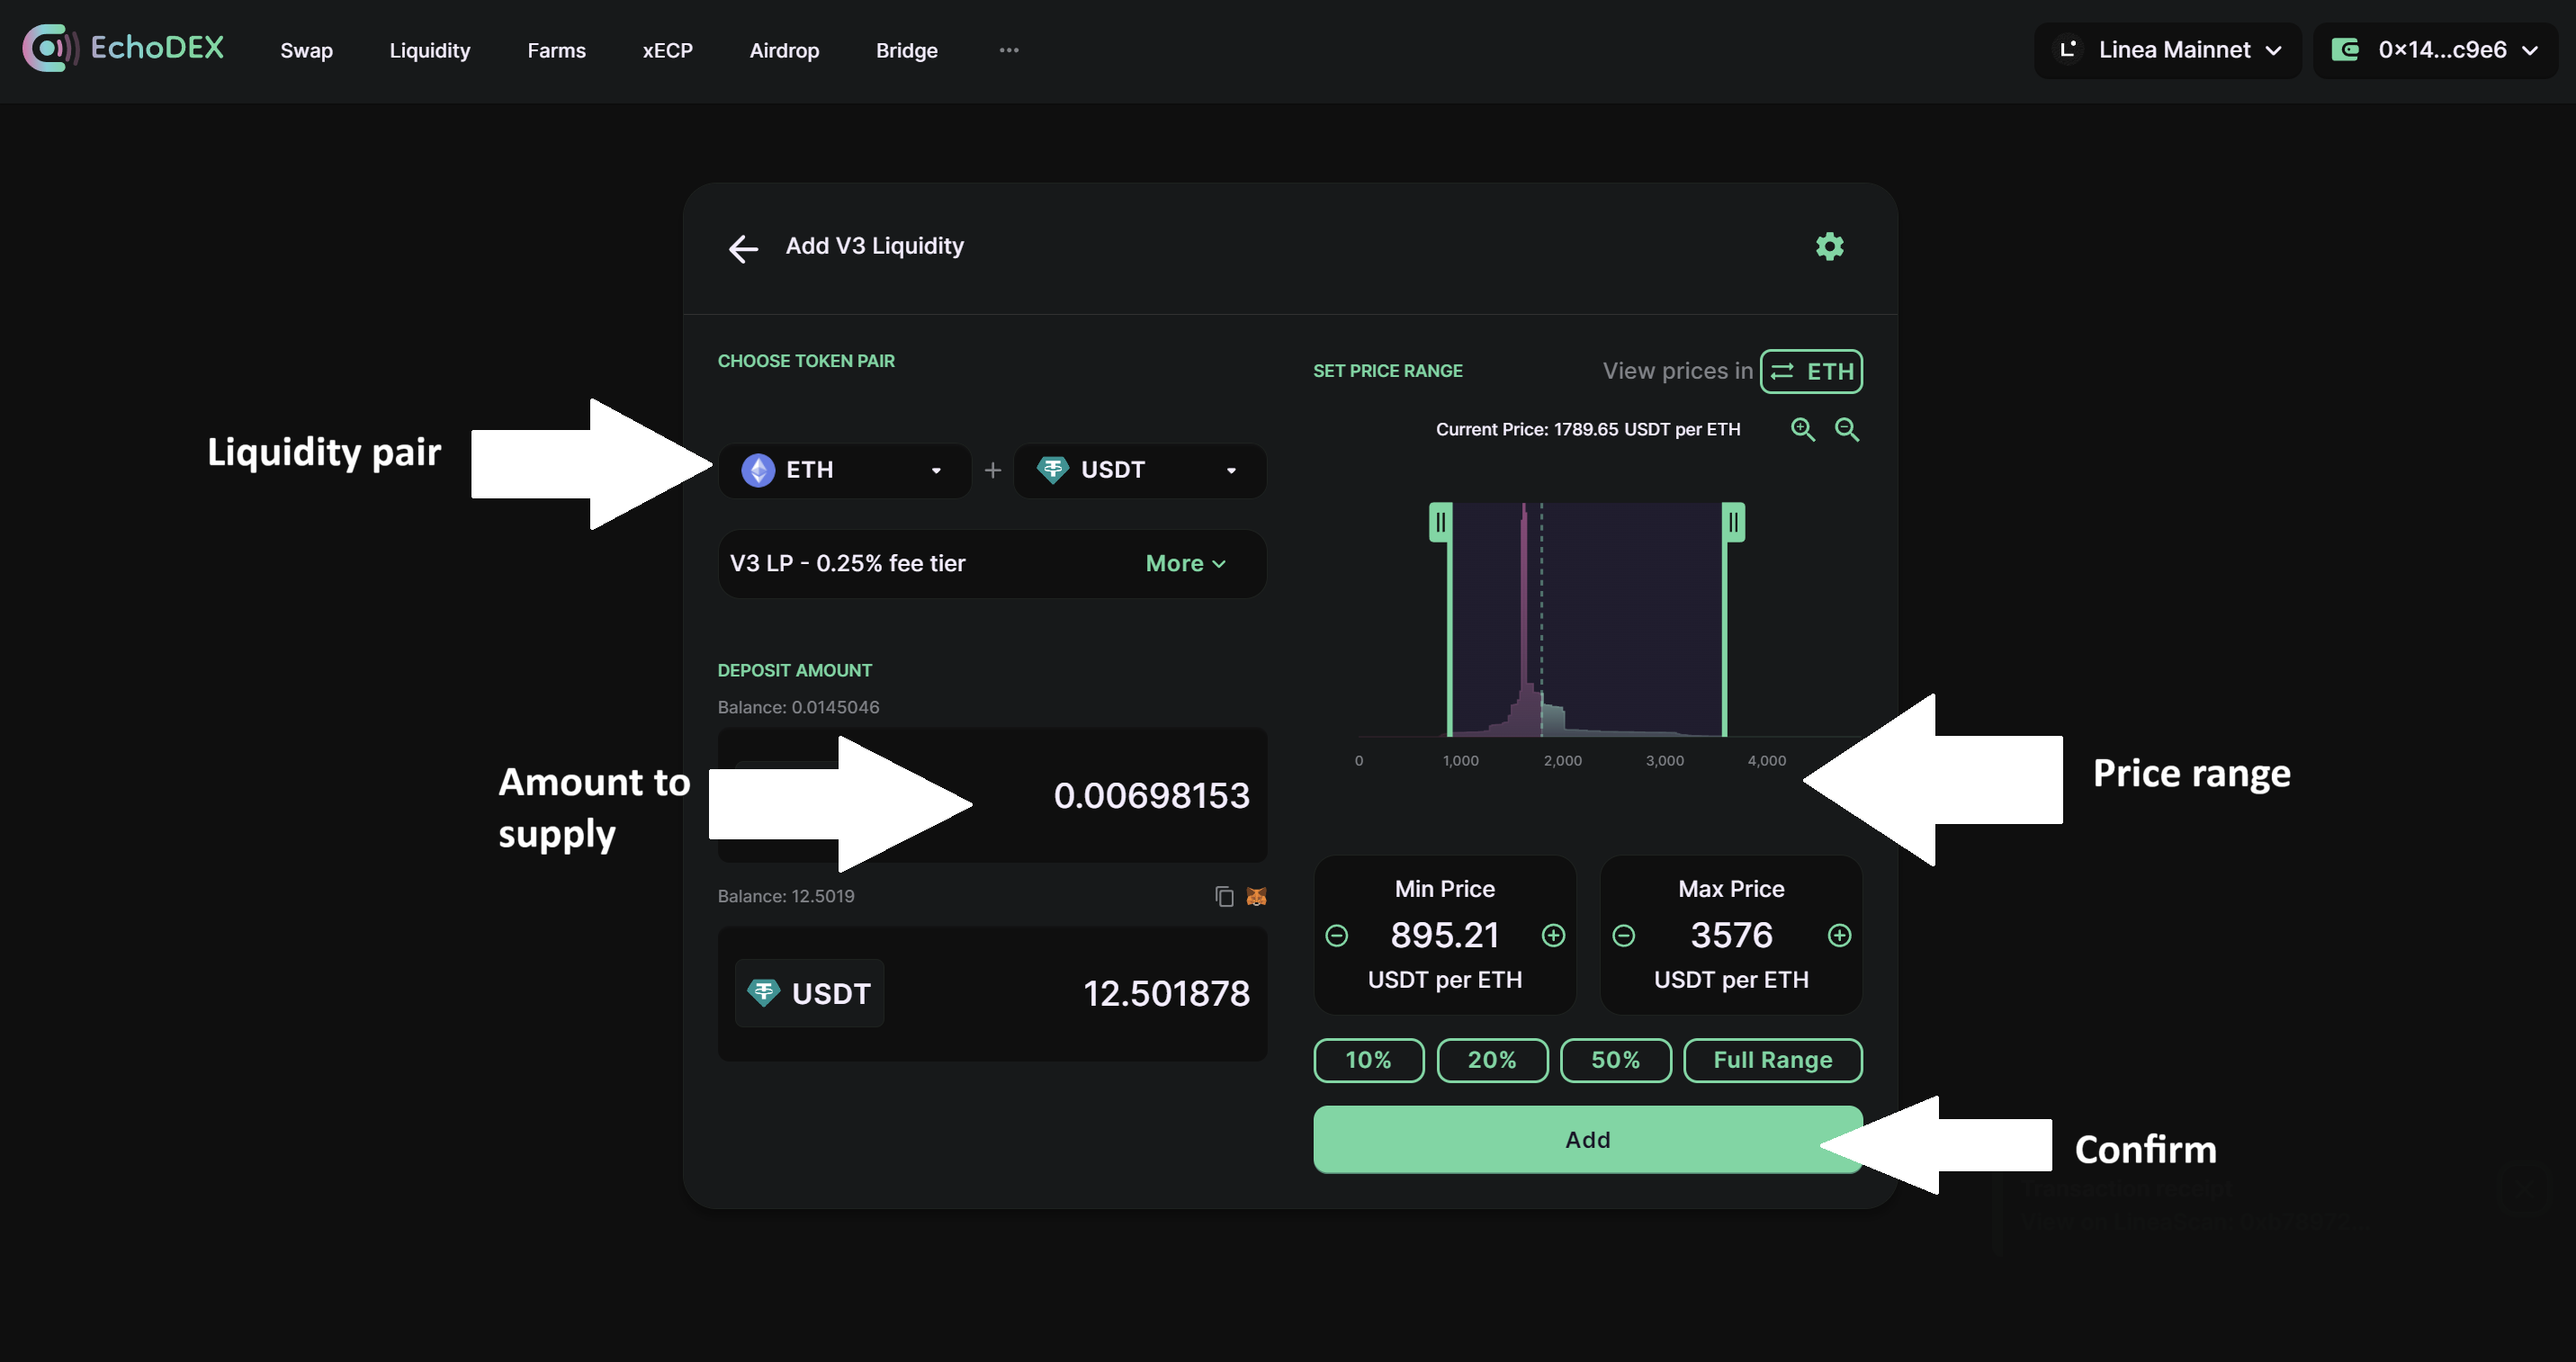Select the Full Range preset

tap(1772, 1060)
